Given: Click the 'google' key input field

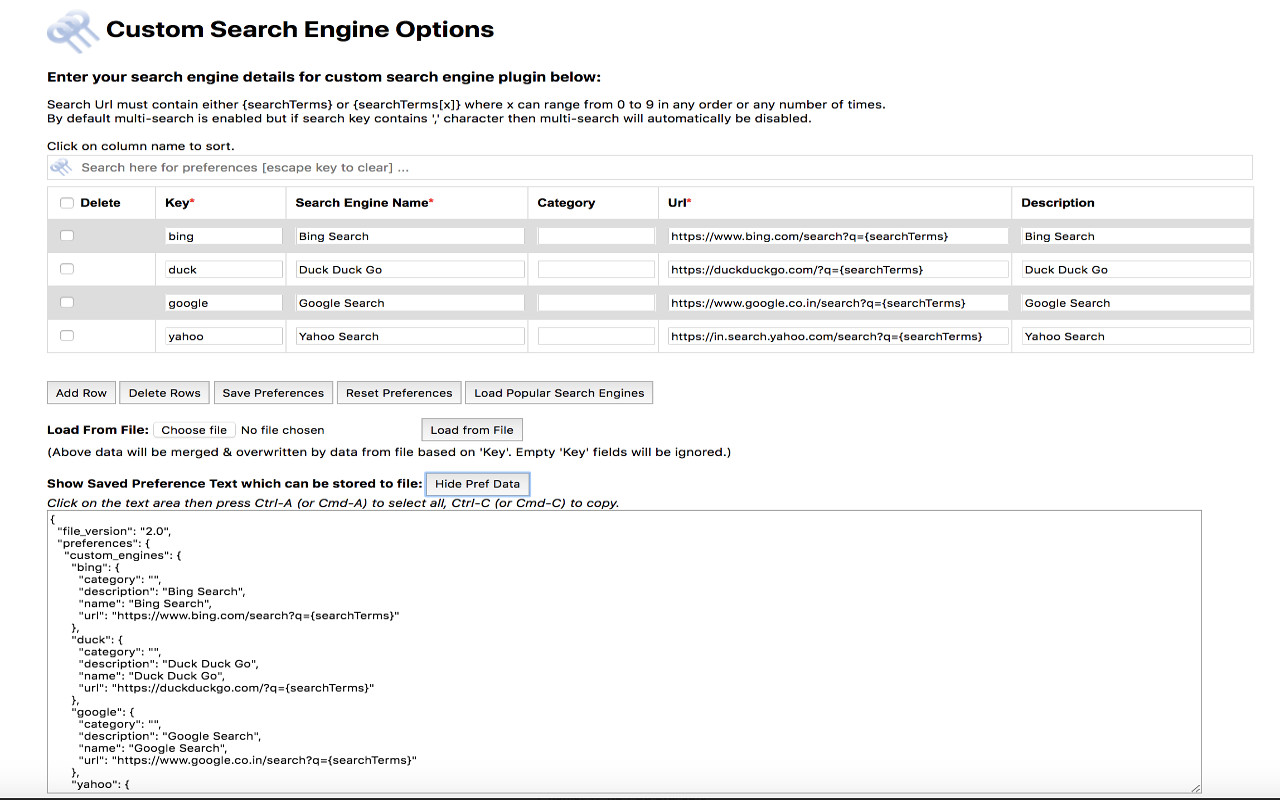Looking at the screenshot, I should click(x=224, y=303).
